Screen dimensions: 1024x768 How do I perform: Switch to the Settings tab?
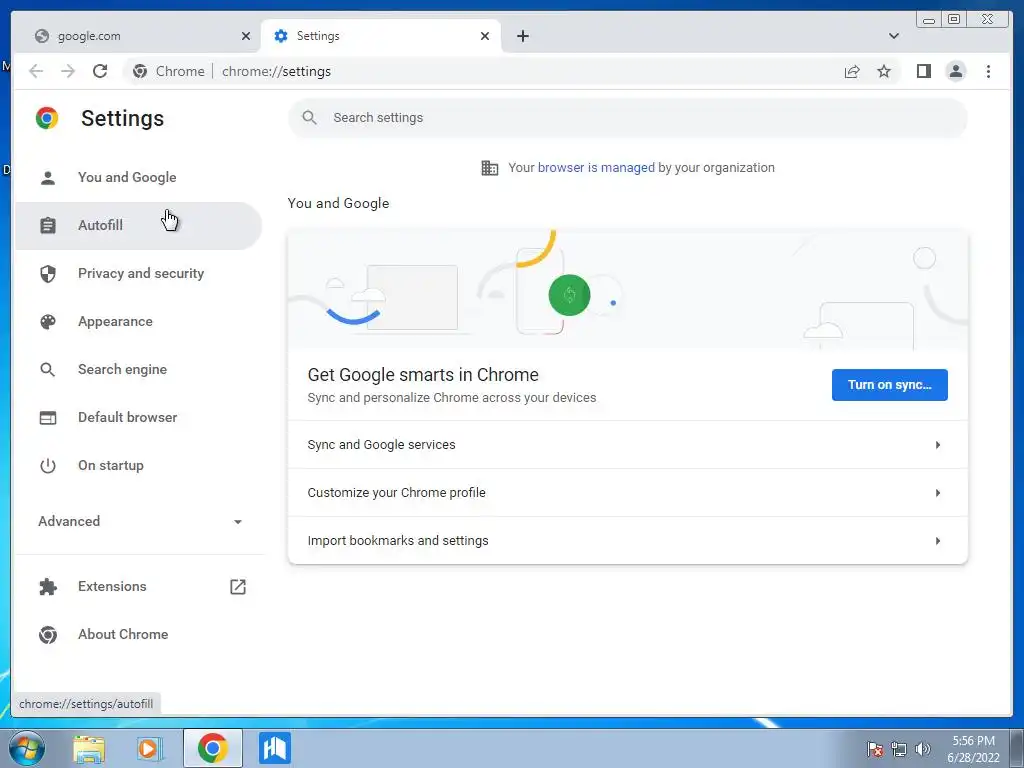click(x=381, y=36)
